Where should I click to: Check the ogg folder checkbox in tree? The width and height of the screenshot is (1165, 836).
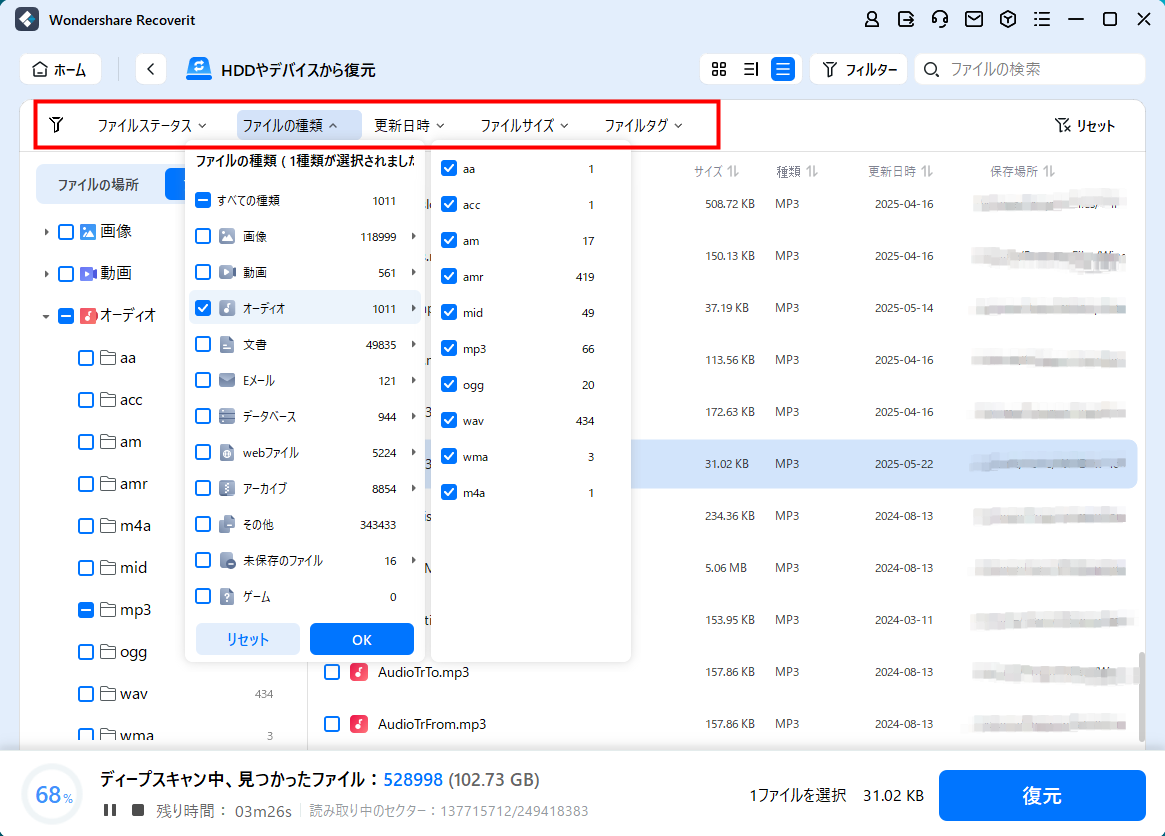86,652
